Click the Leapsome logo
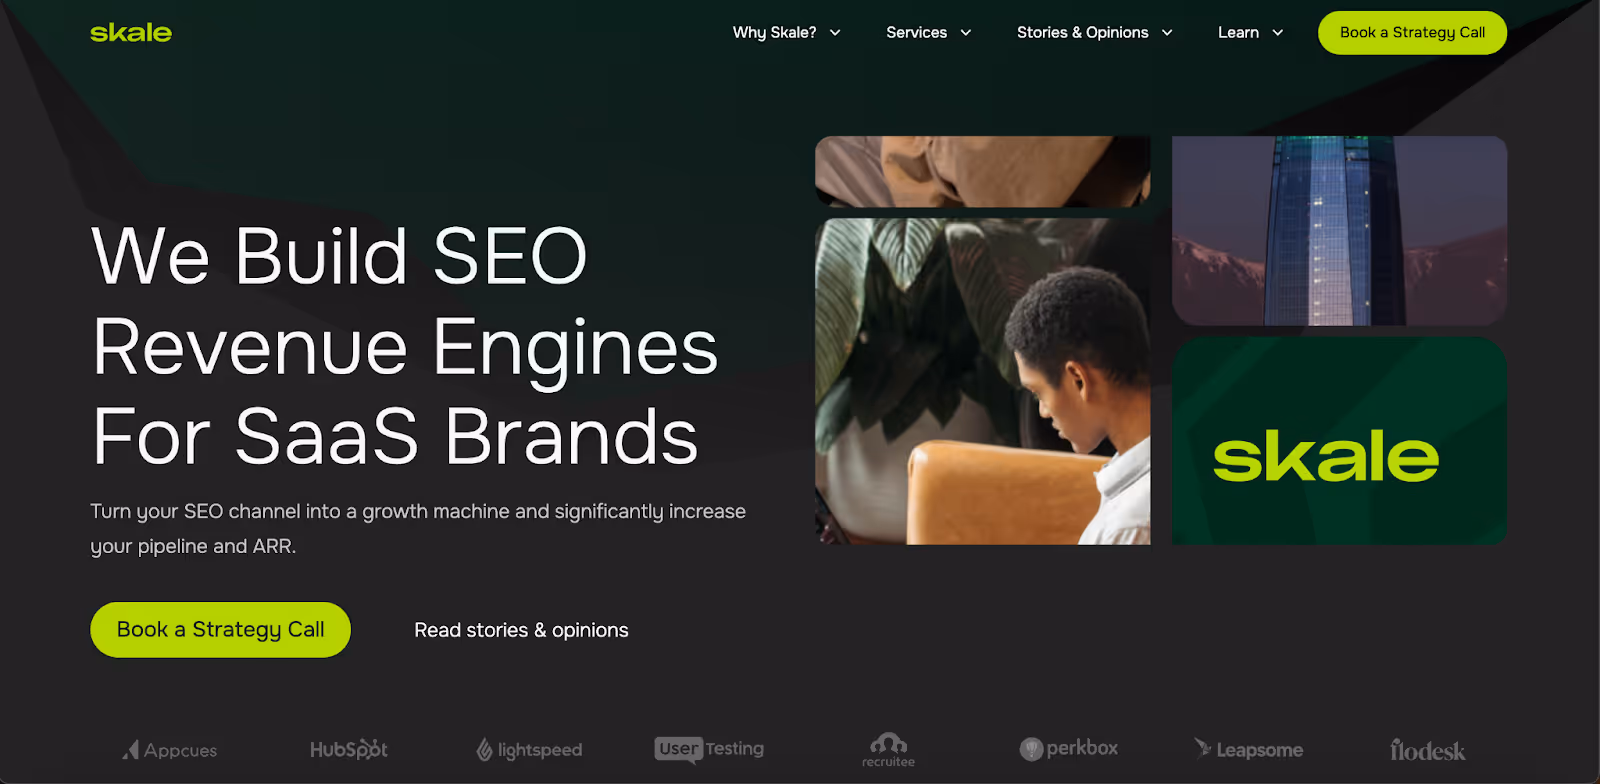The height and width of the screenshot is (784, 1600). [x=1249, y=749]
